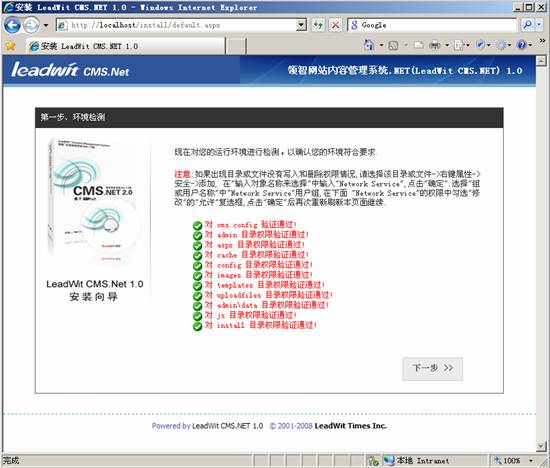Click green check beside uploadfiles 目录
Viewport: 550px width, 468px height.
[197, 296]
